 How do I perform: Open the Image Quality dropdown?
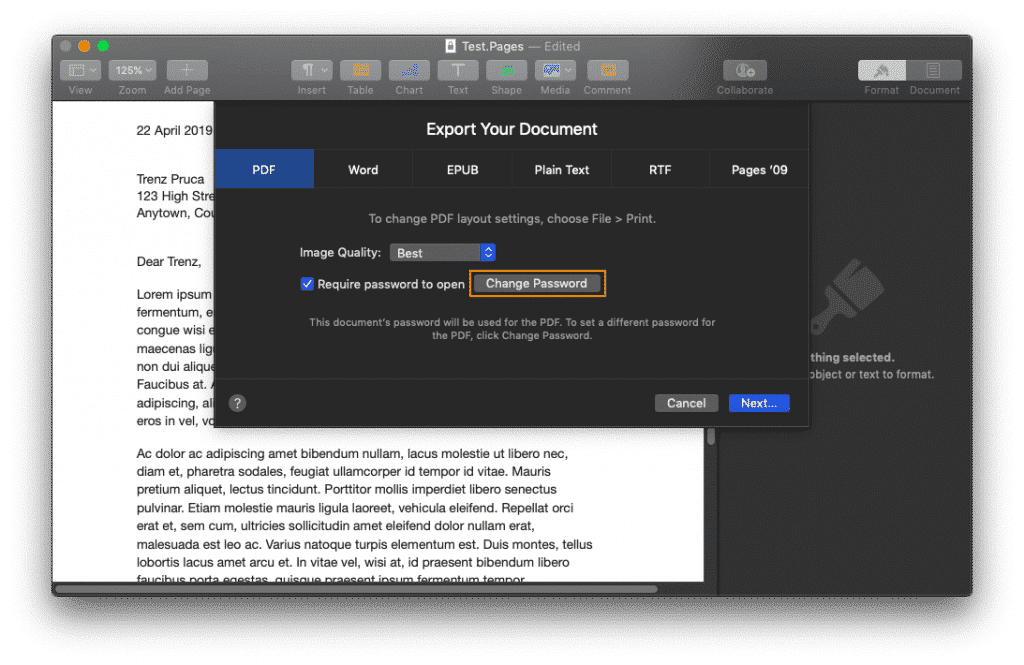443,253
